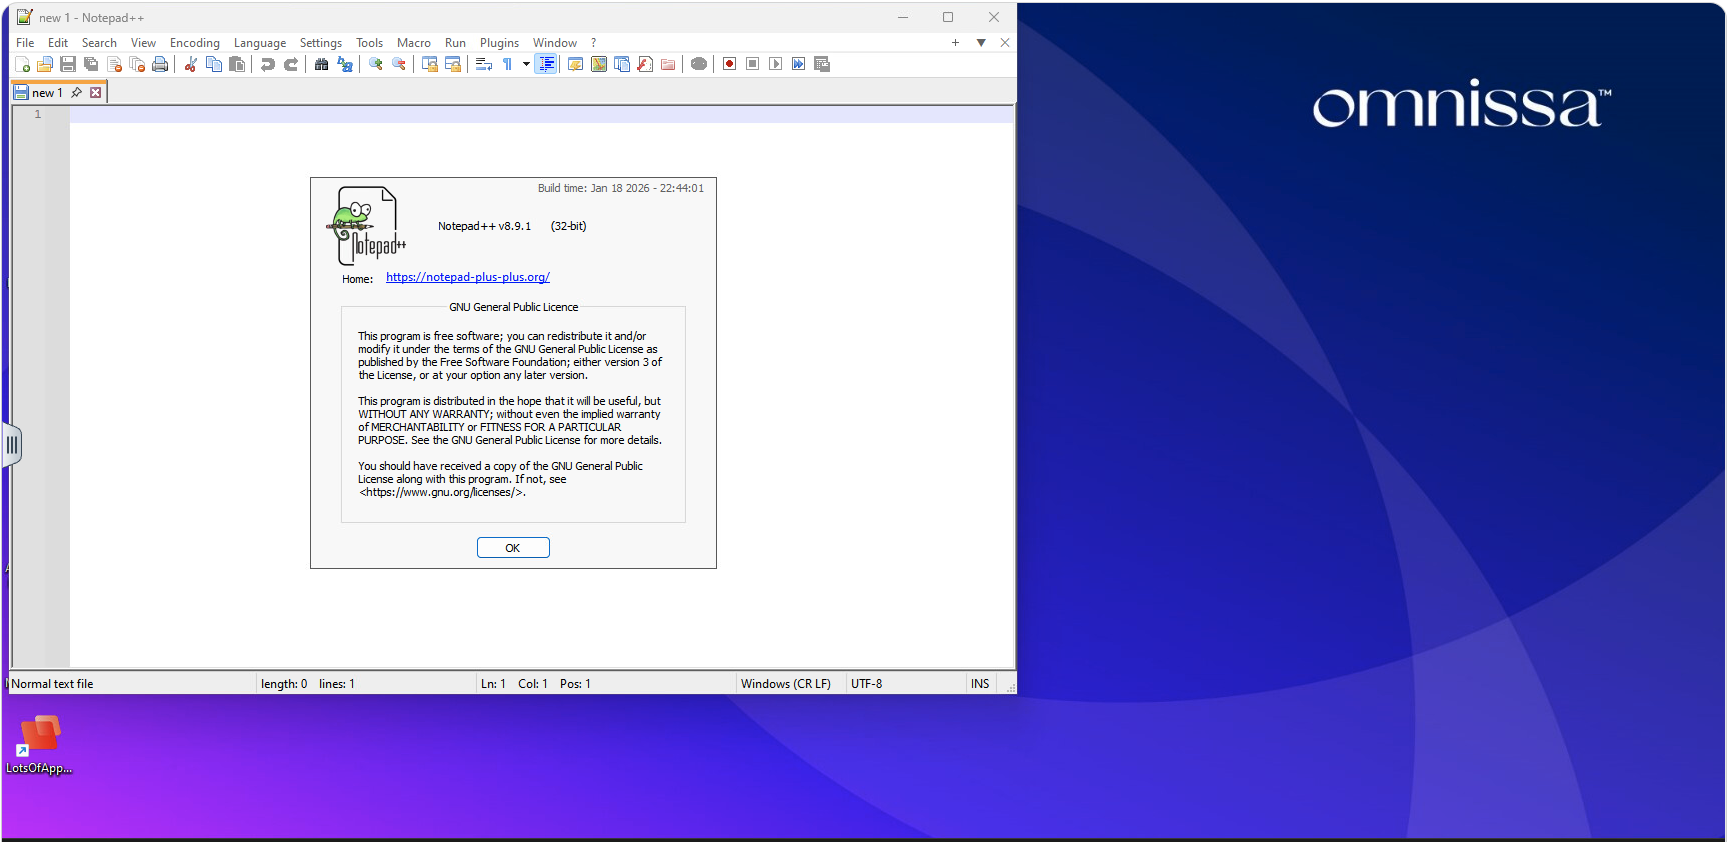Close the new 1 tab with red X
Image resolution: width=1727 pixels, height=842 pixels.
click(96, 93)
